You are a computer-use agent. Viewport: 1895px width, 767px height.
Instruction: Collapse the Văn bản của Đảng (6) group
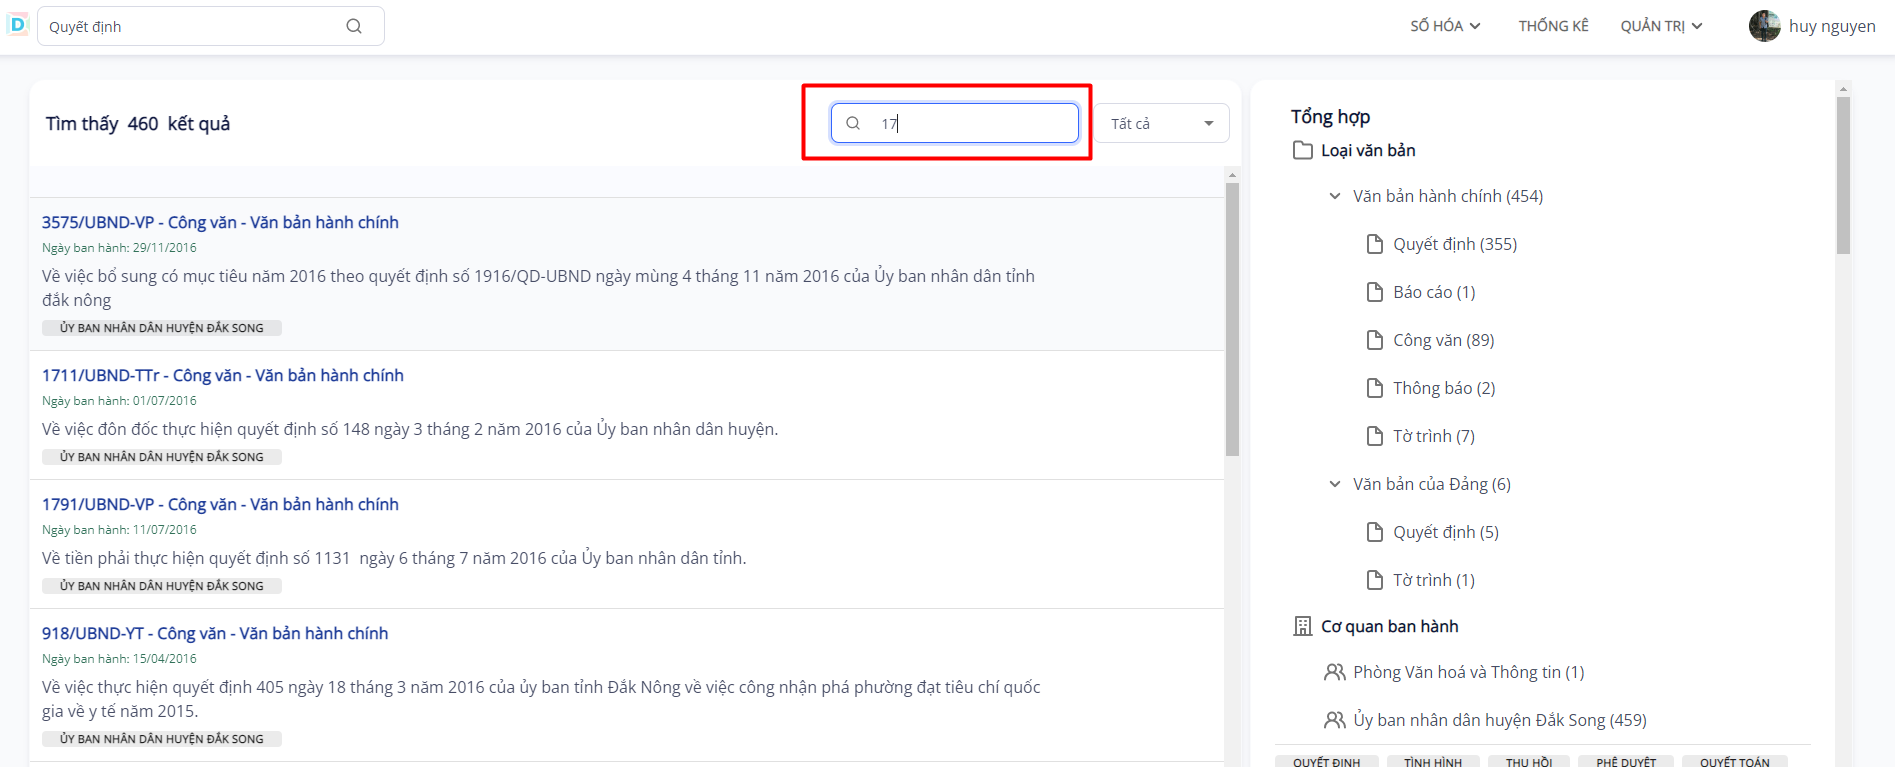tap(1334, 484)
